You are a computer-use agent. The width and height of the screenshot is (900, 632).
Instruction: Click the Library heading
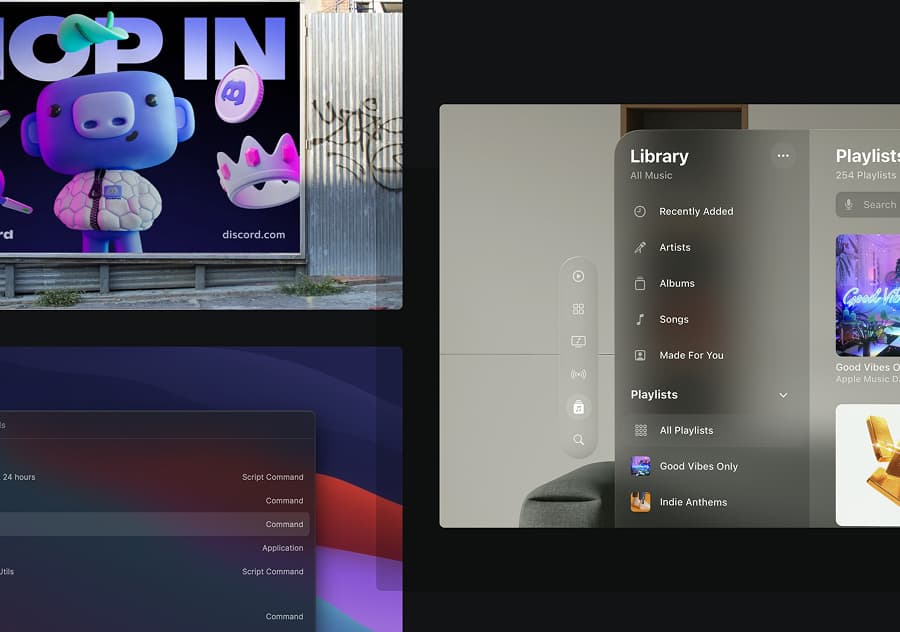pos(659,156)
